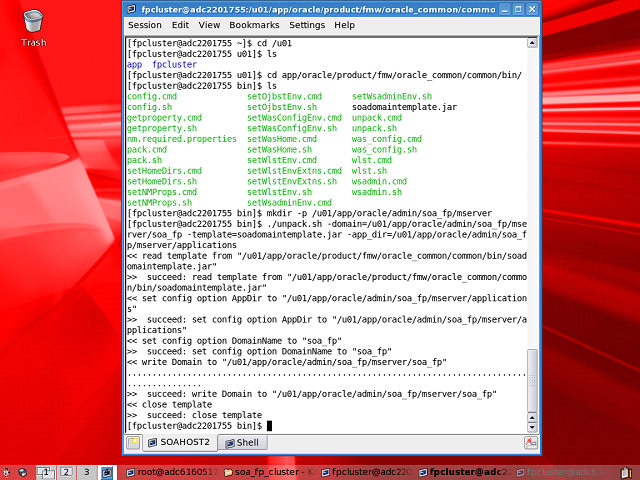Activate the dimmed fpcluster@adc61 taskbar entry
This screenshot has height=480, width=640.
(561, 473)
